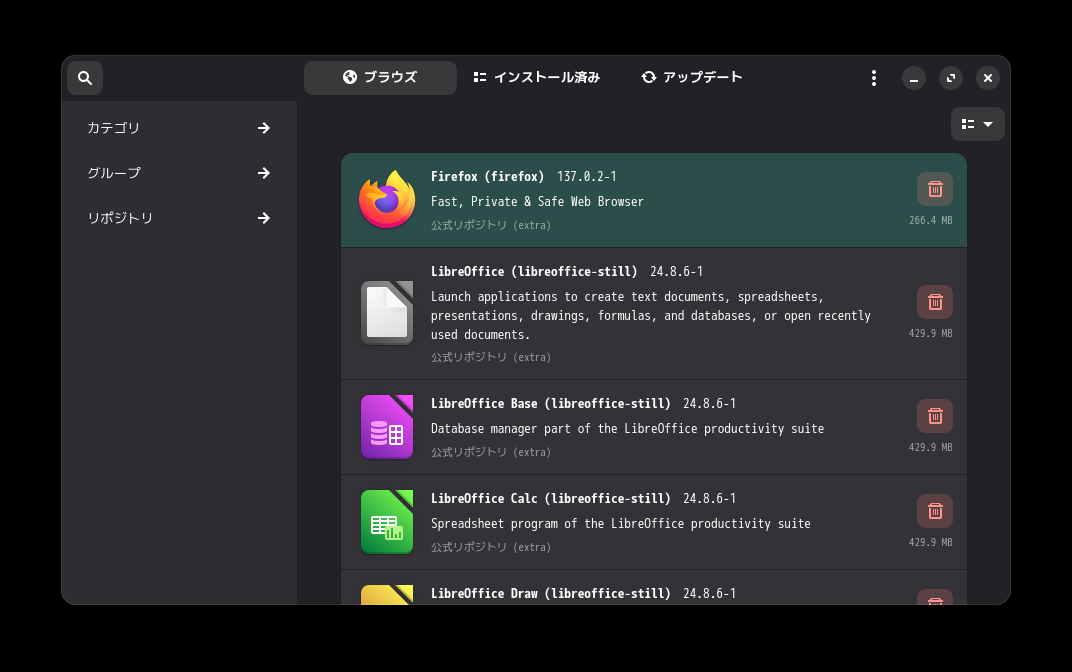Click the refresh icon in アップデート tab
This screenshot has height=672, width=1072.
click(649, 77)
